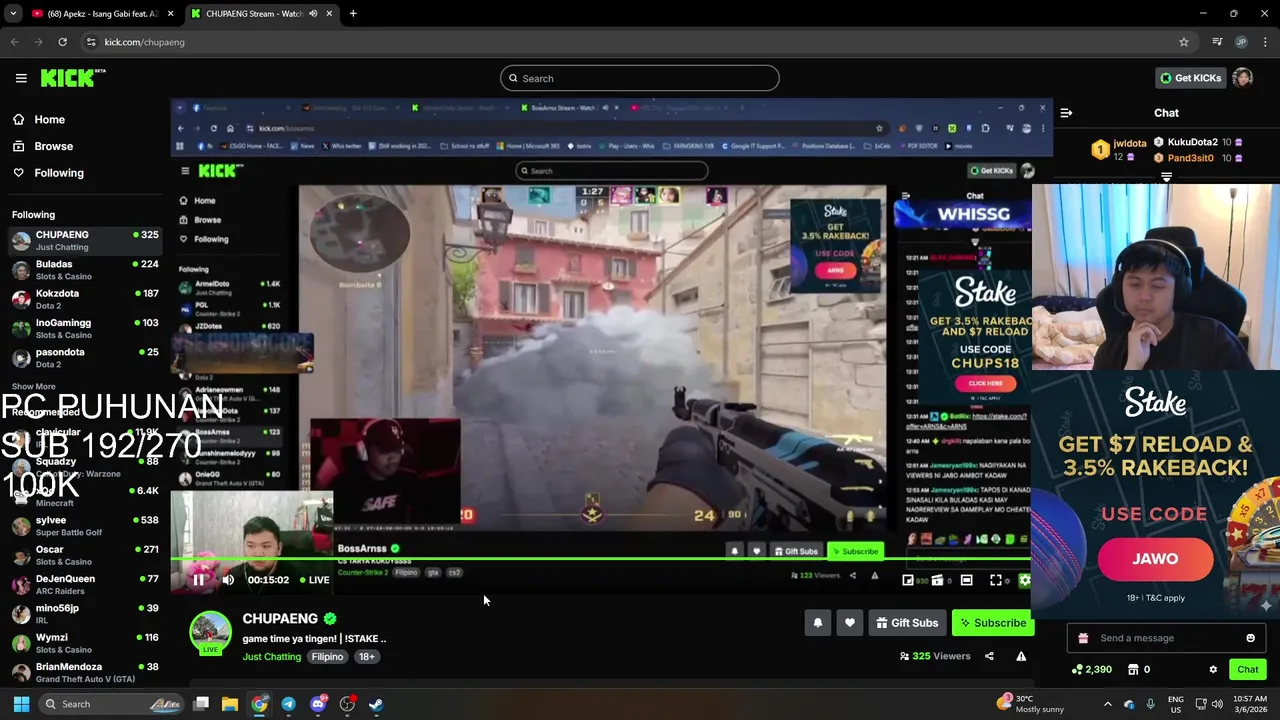Open Chrome three-dot menu

[1266, 42]
